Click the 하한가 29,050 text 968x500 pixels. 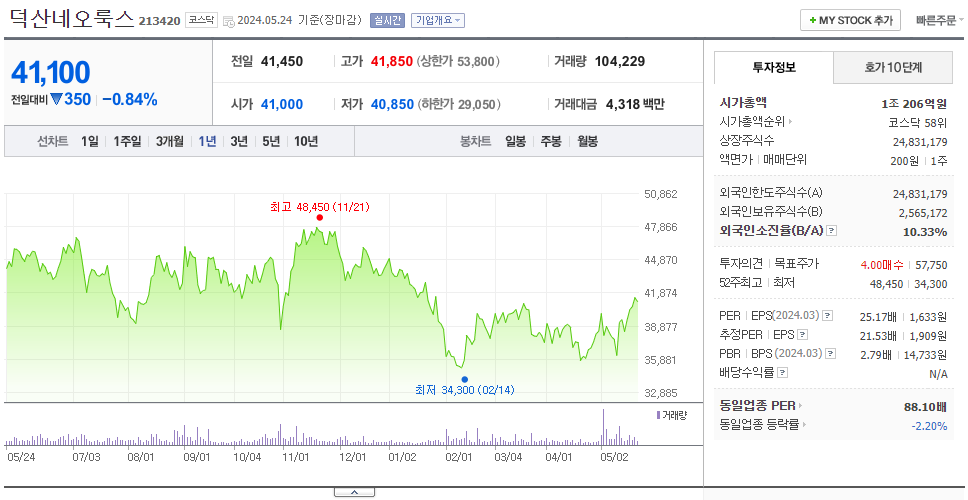point(459,104)
